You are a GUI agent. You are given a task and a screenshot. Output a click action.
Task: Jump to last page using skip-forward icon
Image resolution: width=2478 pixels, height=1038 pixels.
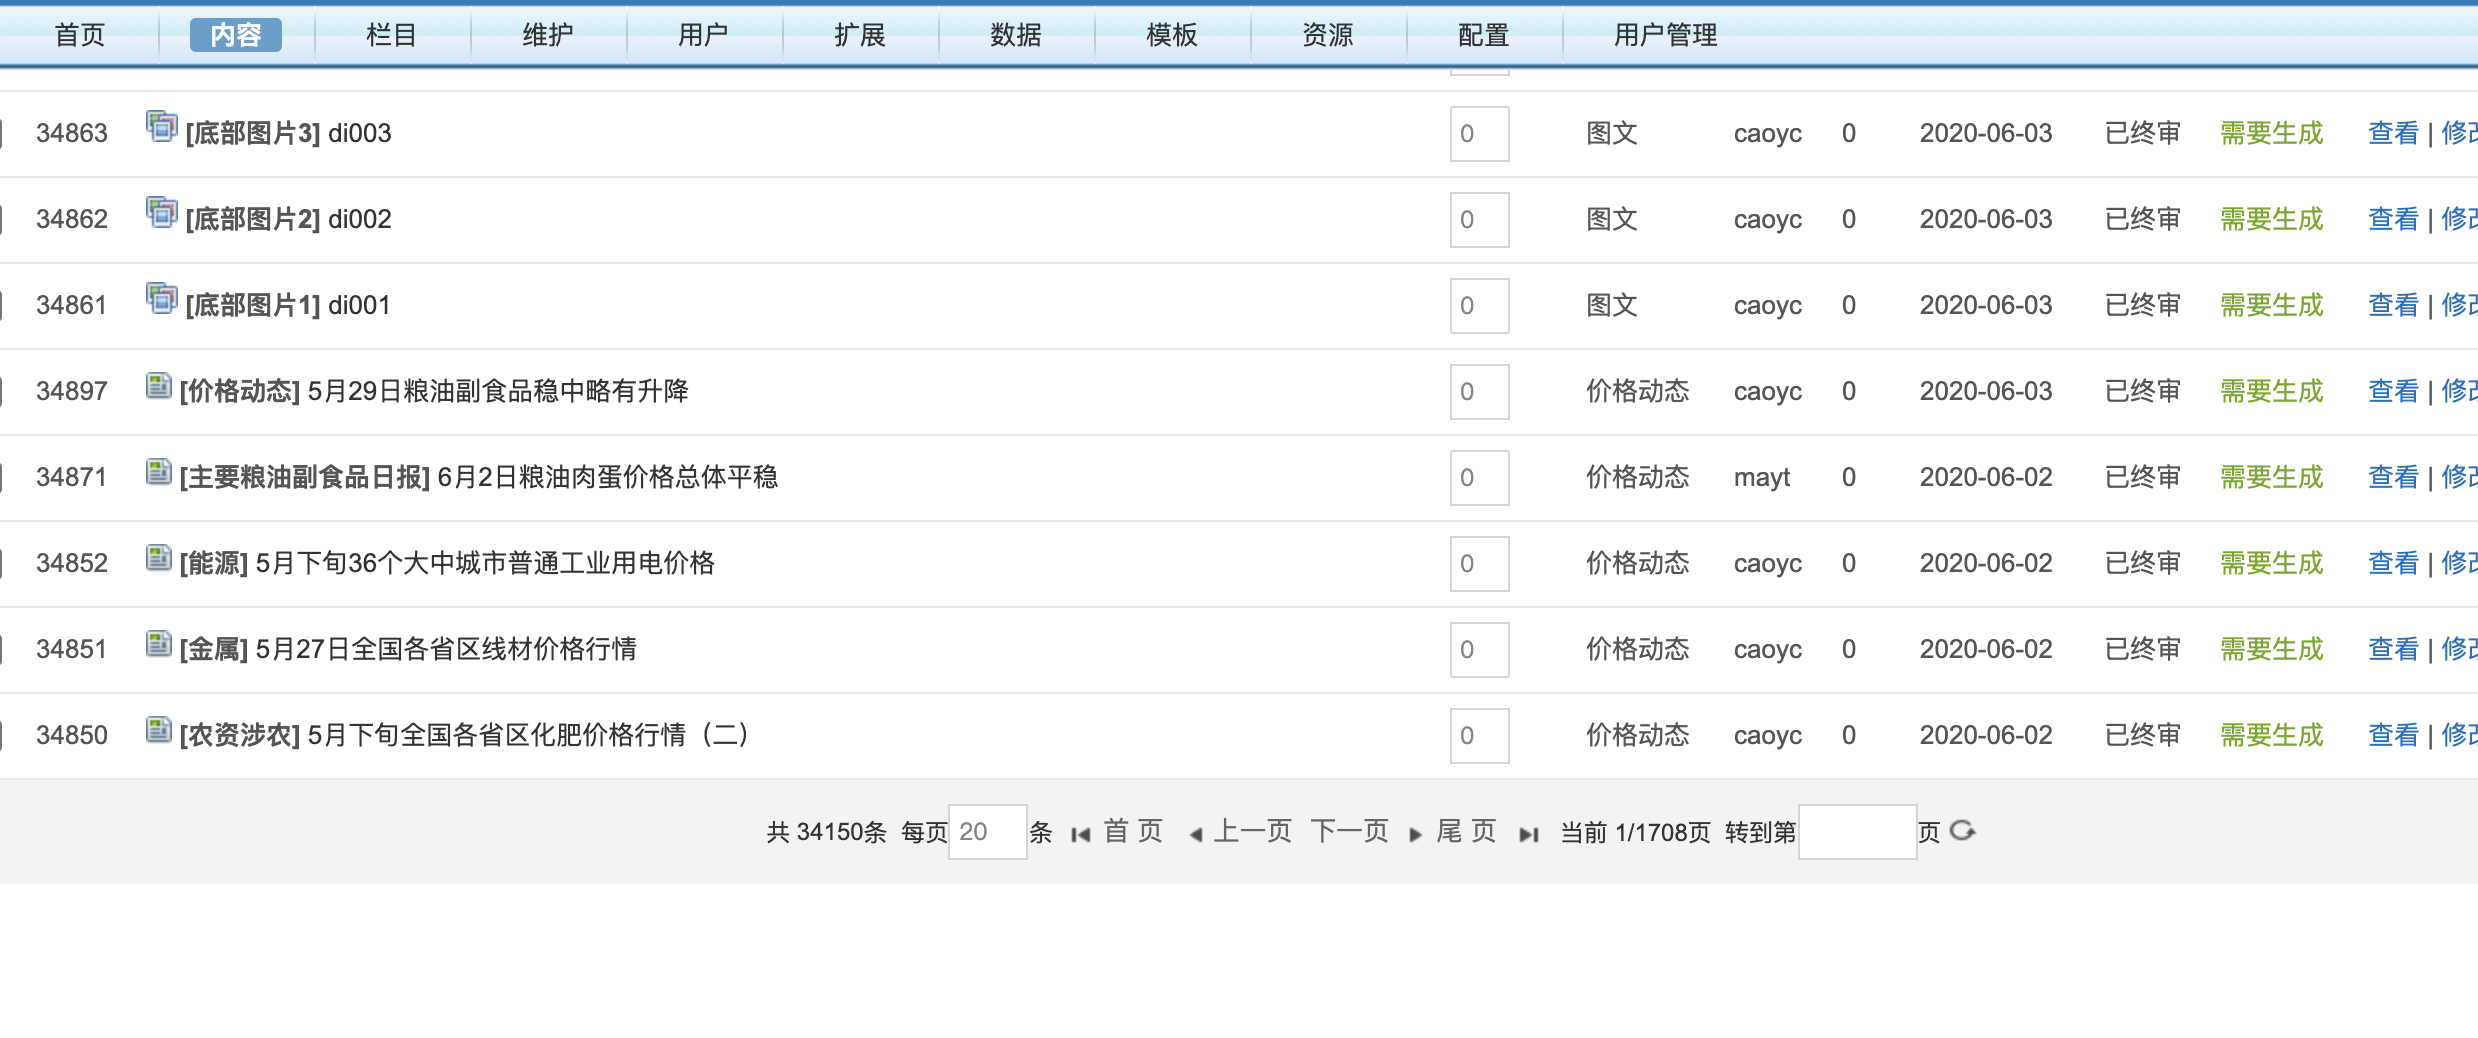(x=1528, y=834)
